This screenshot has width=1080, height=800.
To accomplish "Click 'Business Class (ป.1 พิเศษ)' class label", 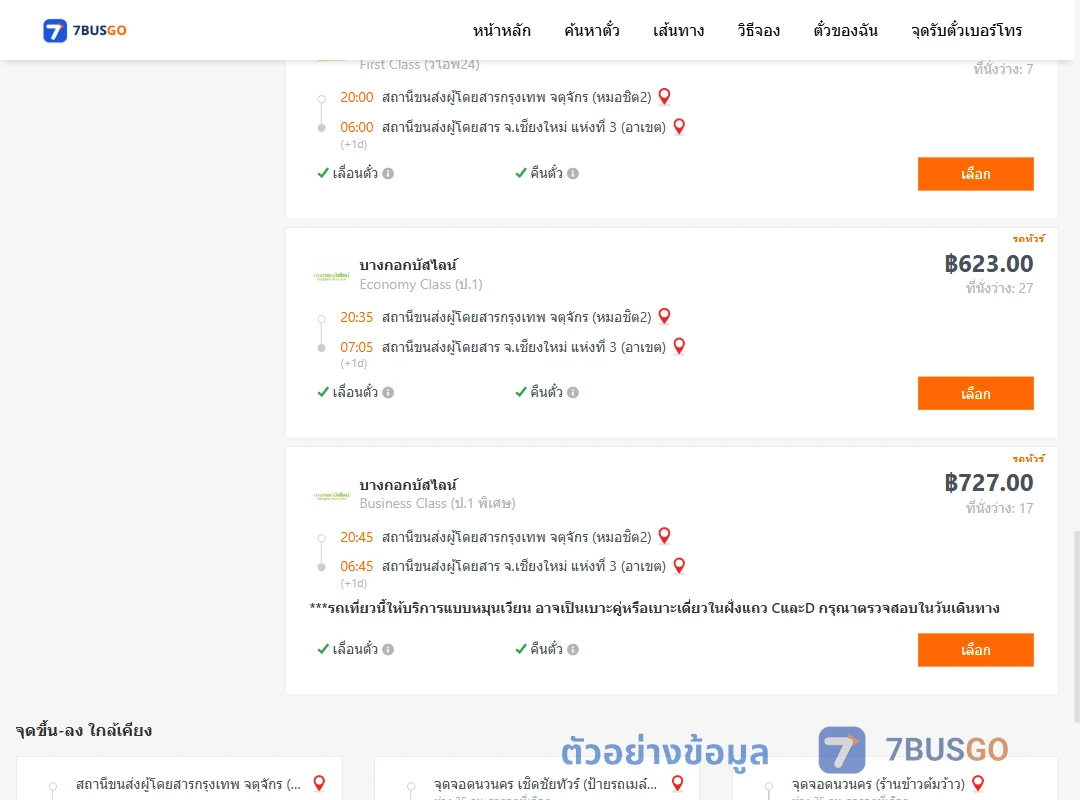I will [x=437, y=504].
